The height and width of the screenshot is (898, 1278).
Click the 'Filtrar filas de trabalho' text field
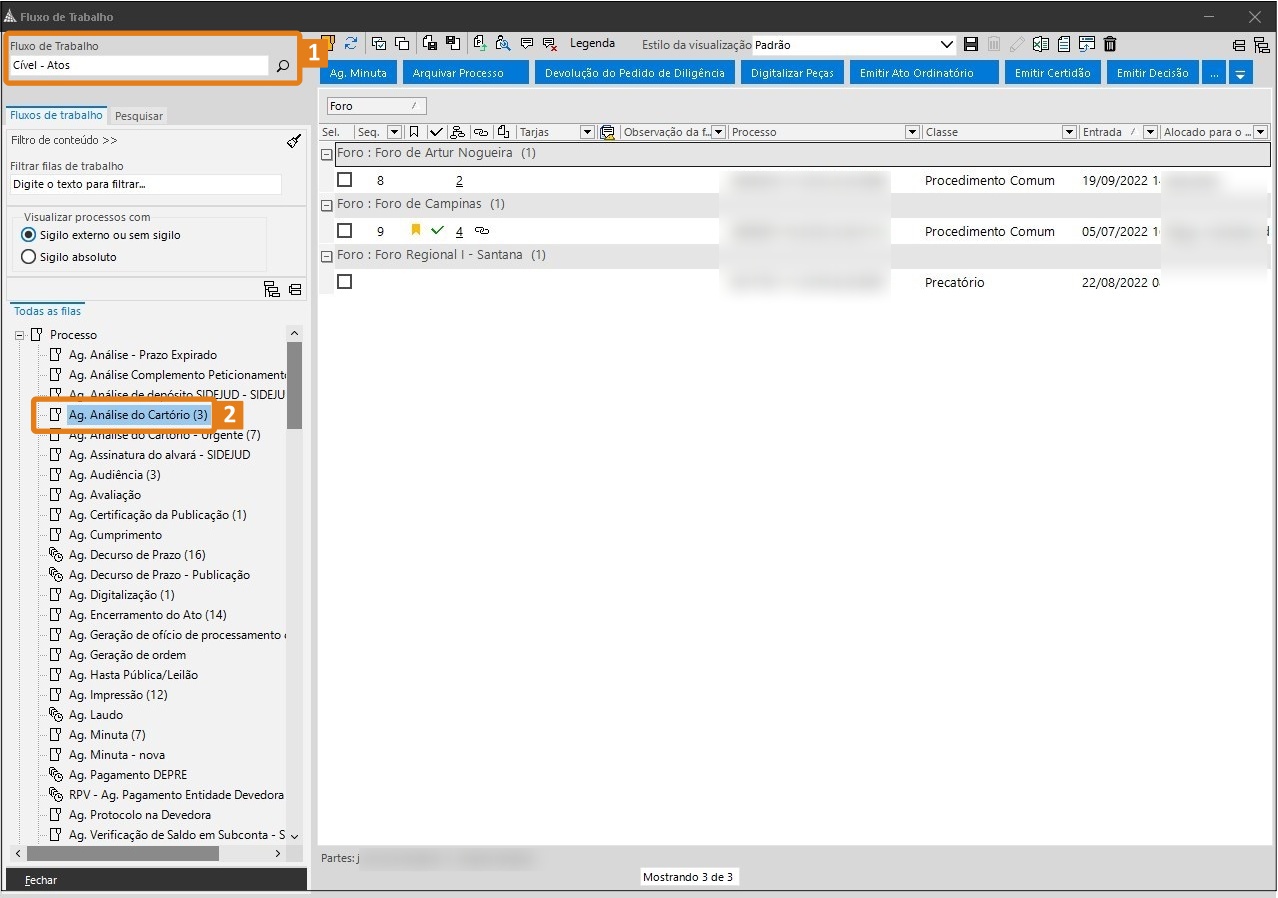(x=146, y=185)
